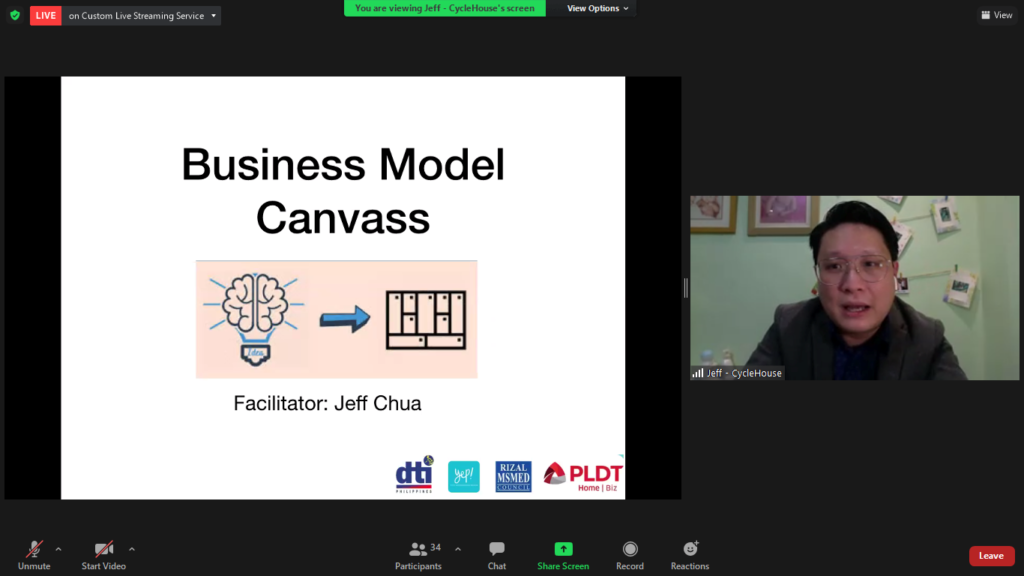Click the participant count number 34
The image size is (1024, 576).
point(434,545)
